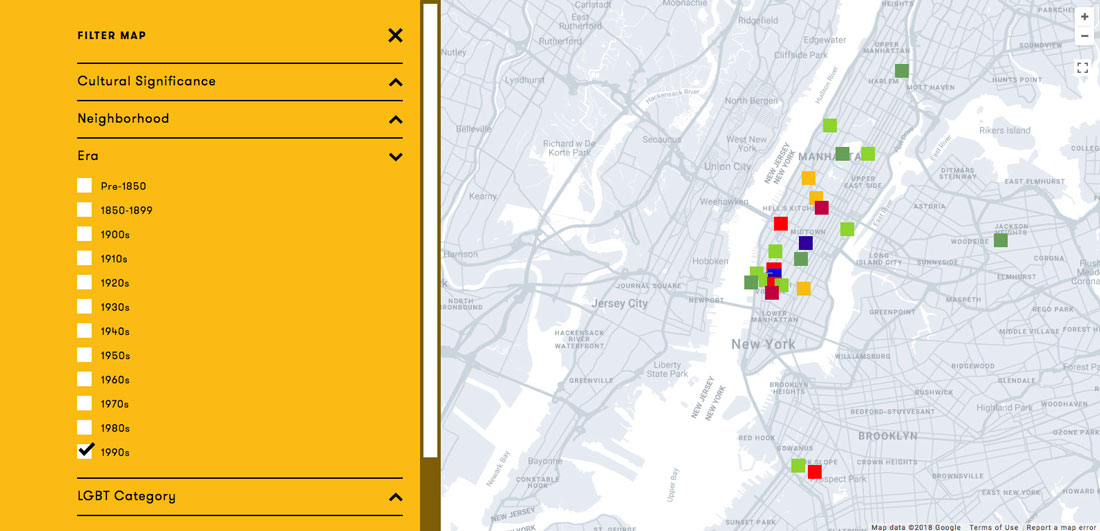The height and width of the screenshot is (531, 1100).
Task: Uncheck the 1990s era checkbox
Action: [x=85, y=452]
